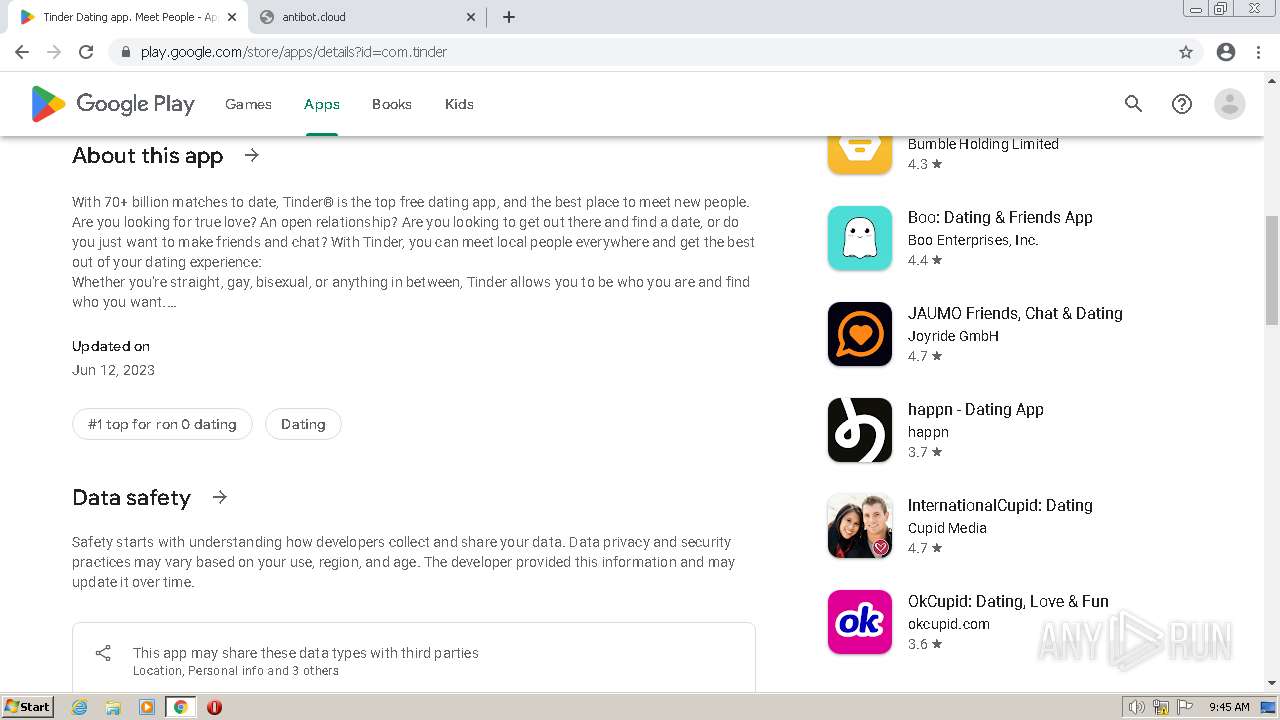This screenshot has width=1280, height=720.
Task: Switch to the Books section
Action: [x=392, y=104]
